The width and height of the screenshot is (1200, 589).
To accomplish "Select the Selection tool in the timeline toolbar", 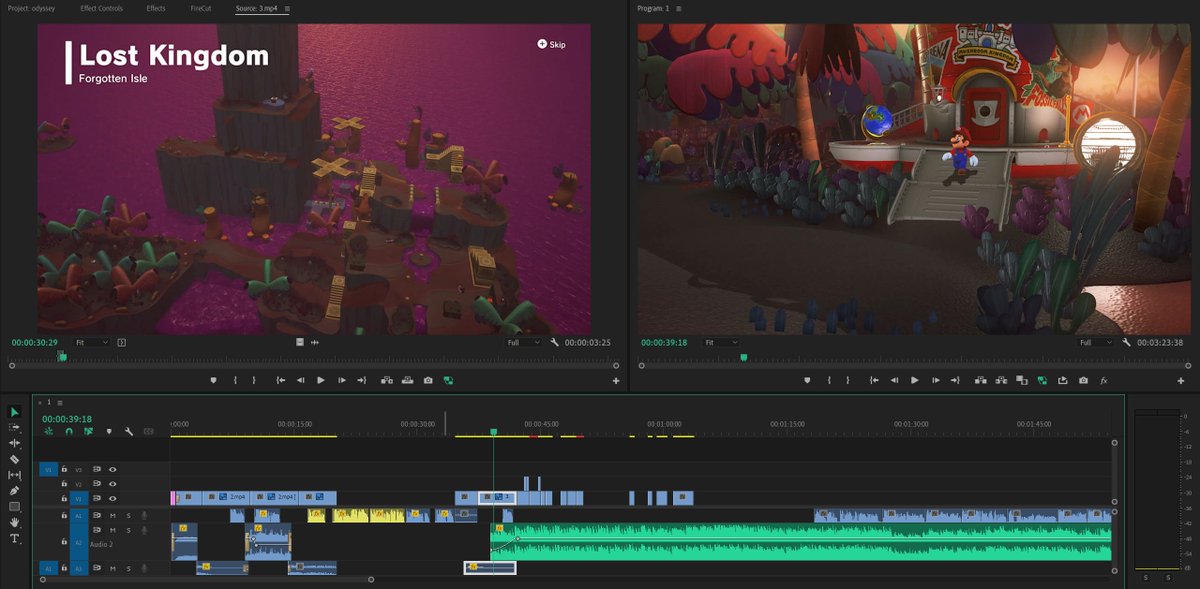I will pos(15,411).
